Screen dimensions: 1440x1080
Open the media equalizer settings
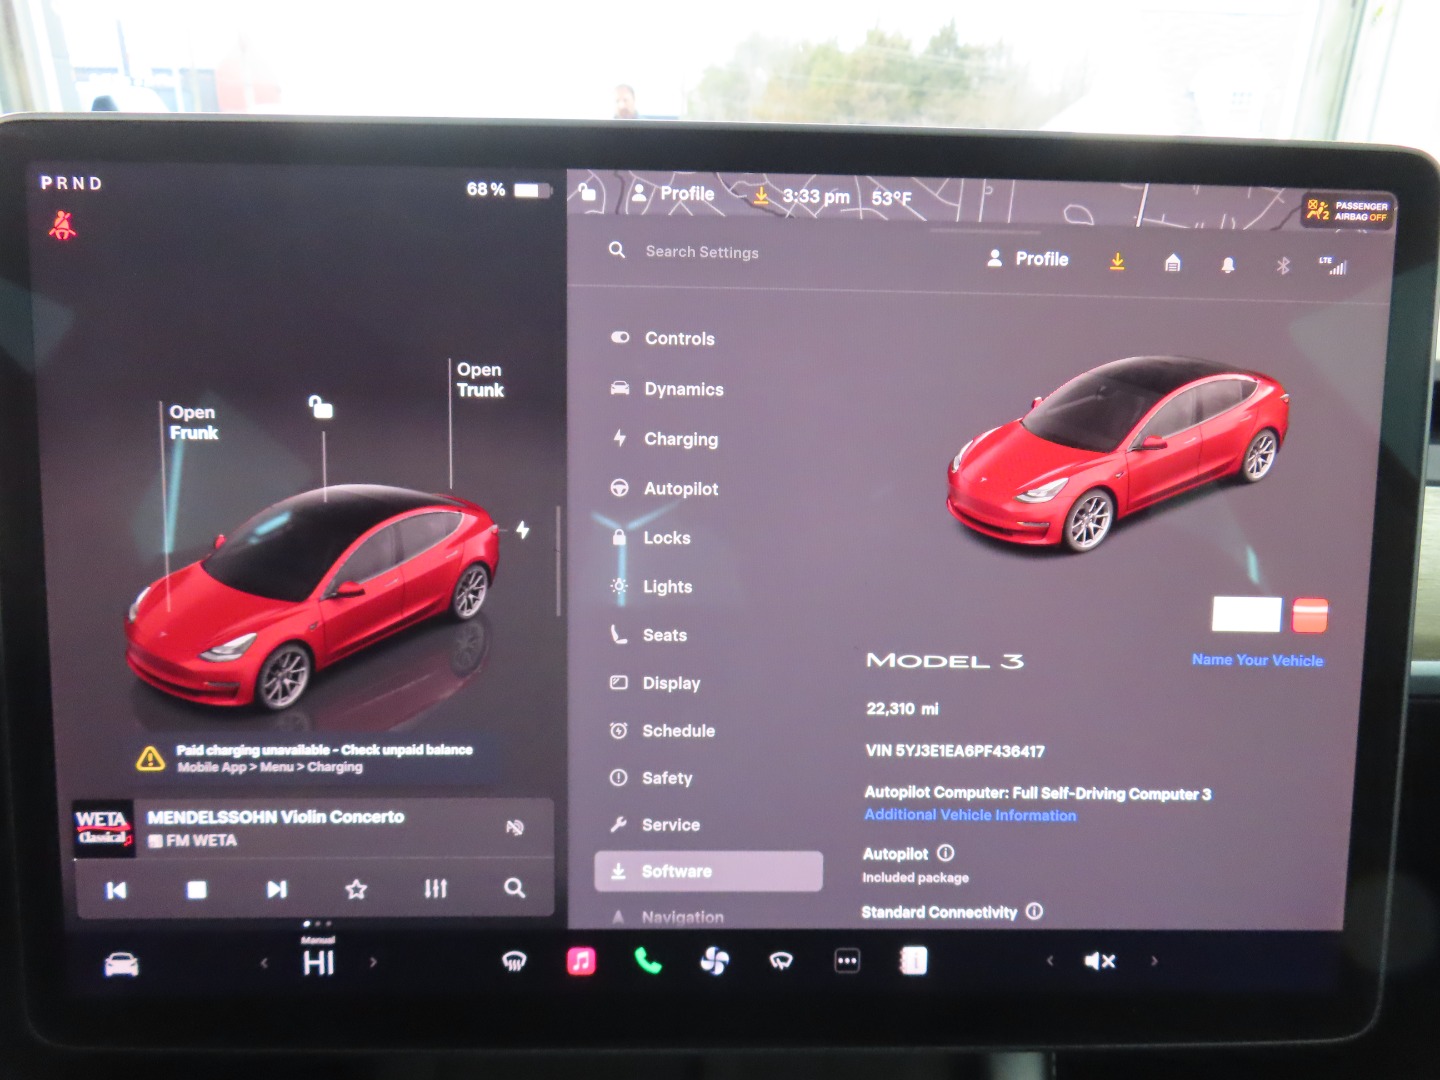pyautogui.click(x=435, y=888)
